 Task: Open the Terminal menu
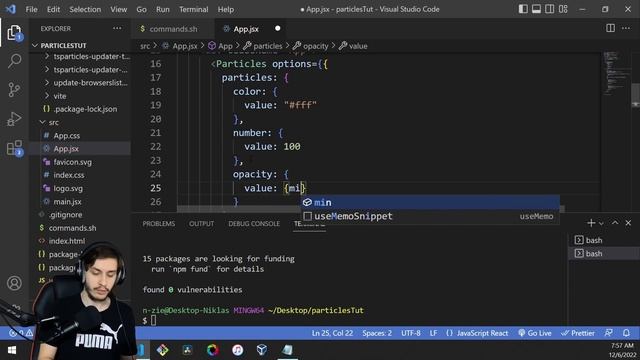point(193,9)
